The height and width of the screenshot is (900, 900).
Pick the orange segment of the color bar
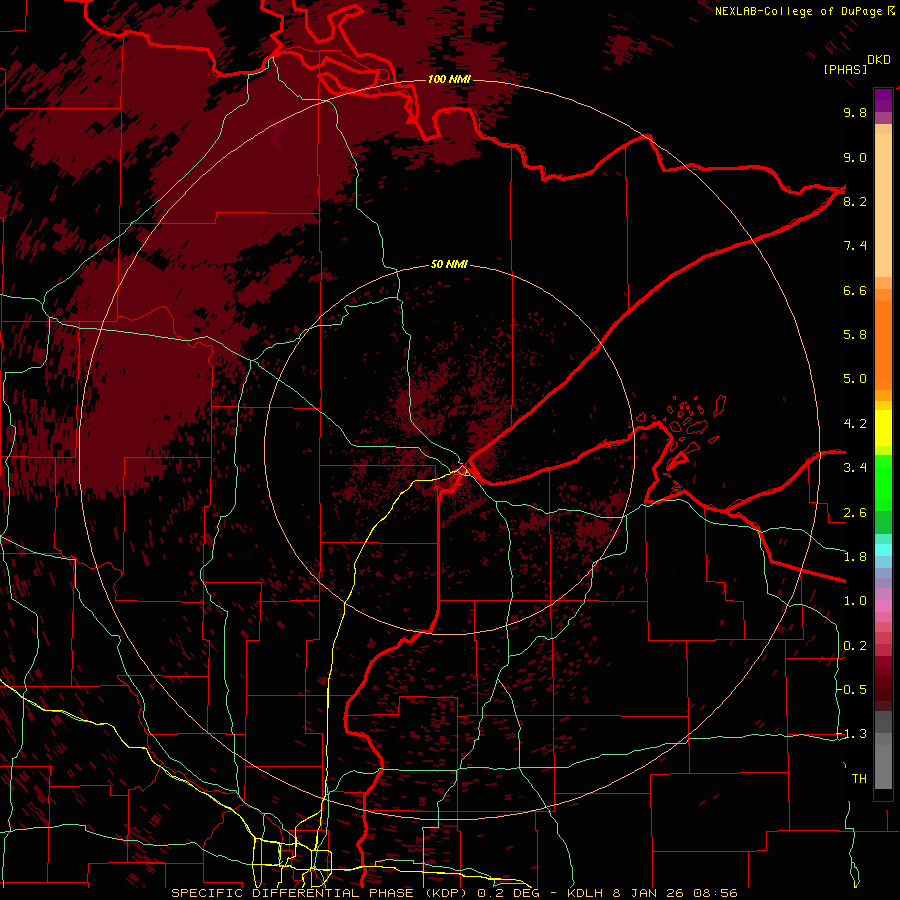[883, 344]
